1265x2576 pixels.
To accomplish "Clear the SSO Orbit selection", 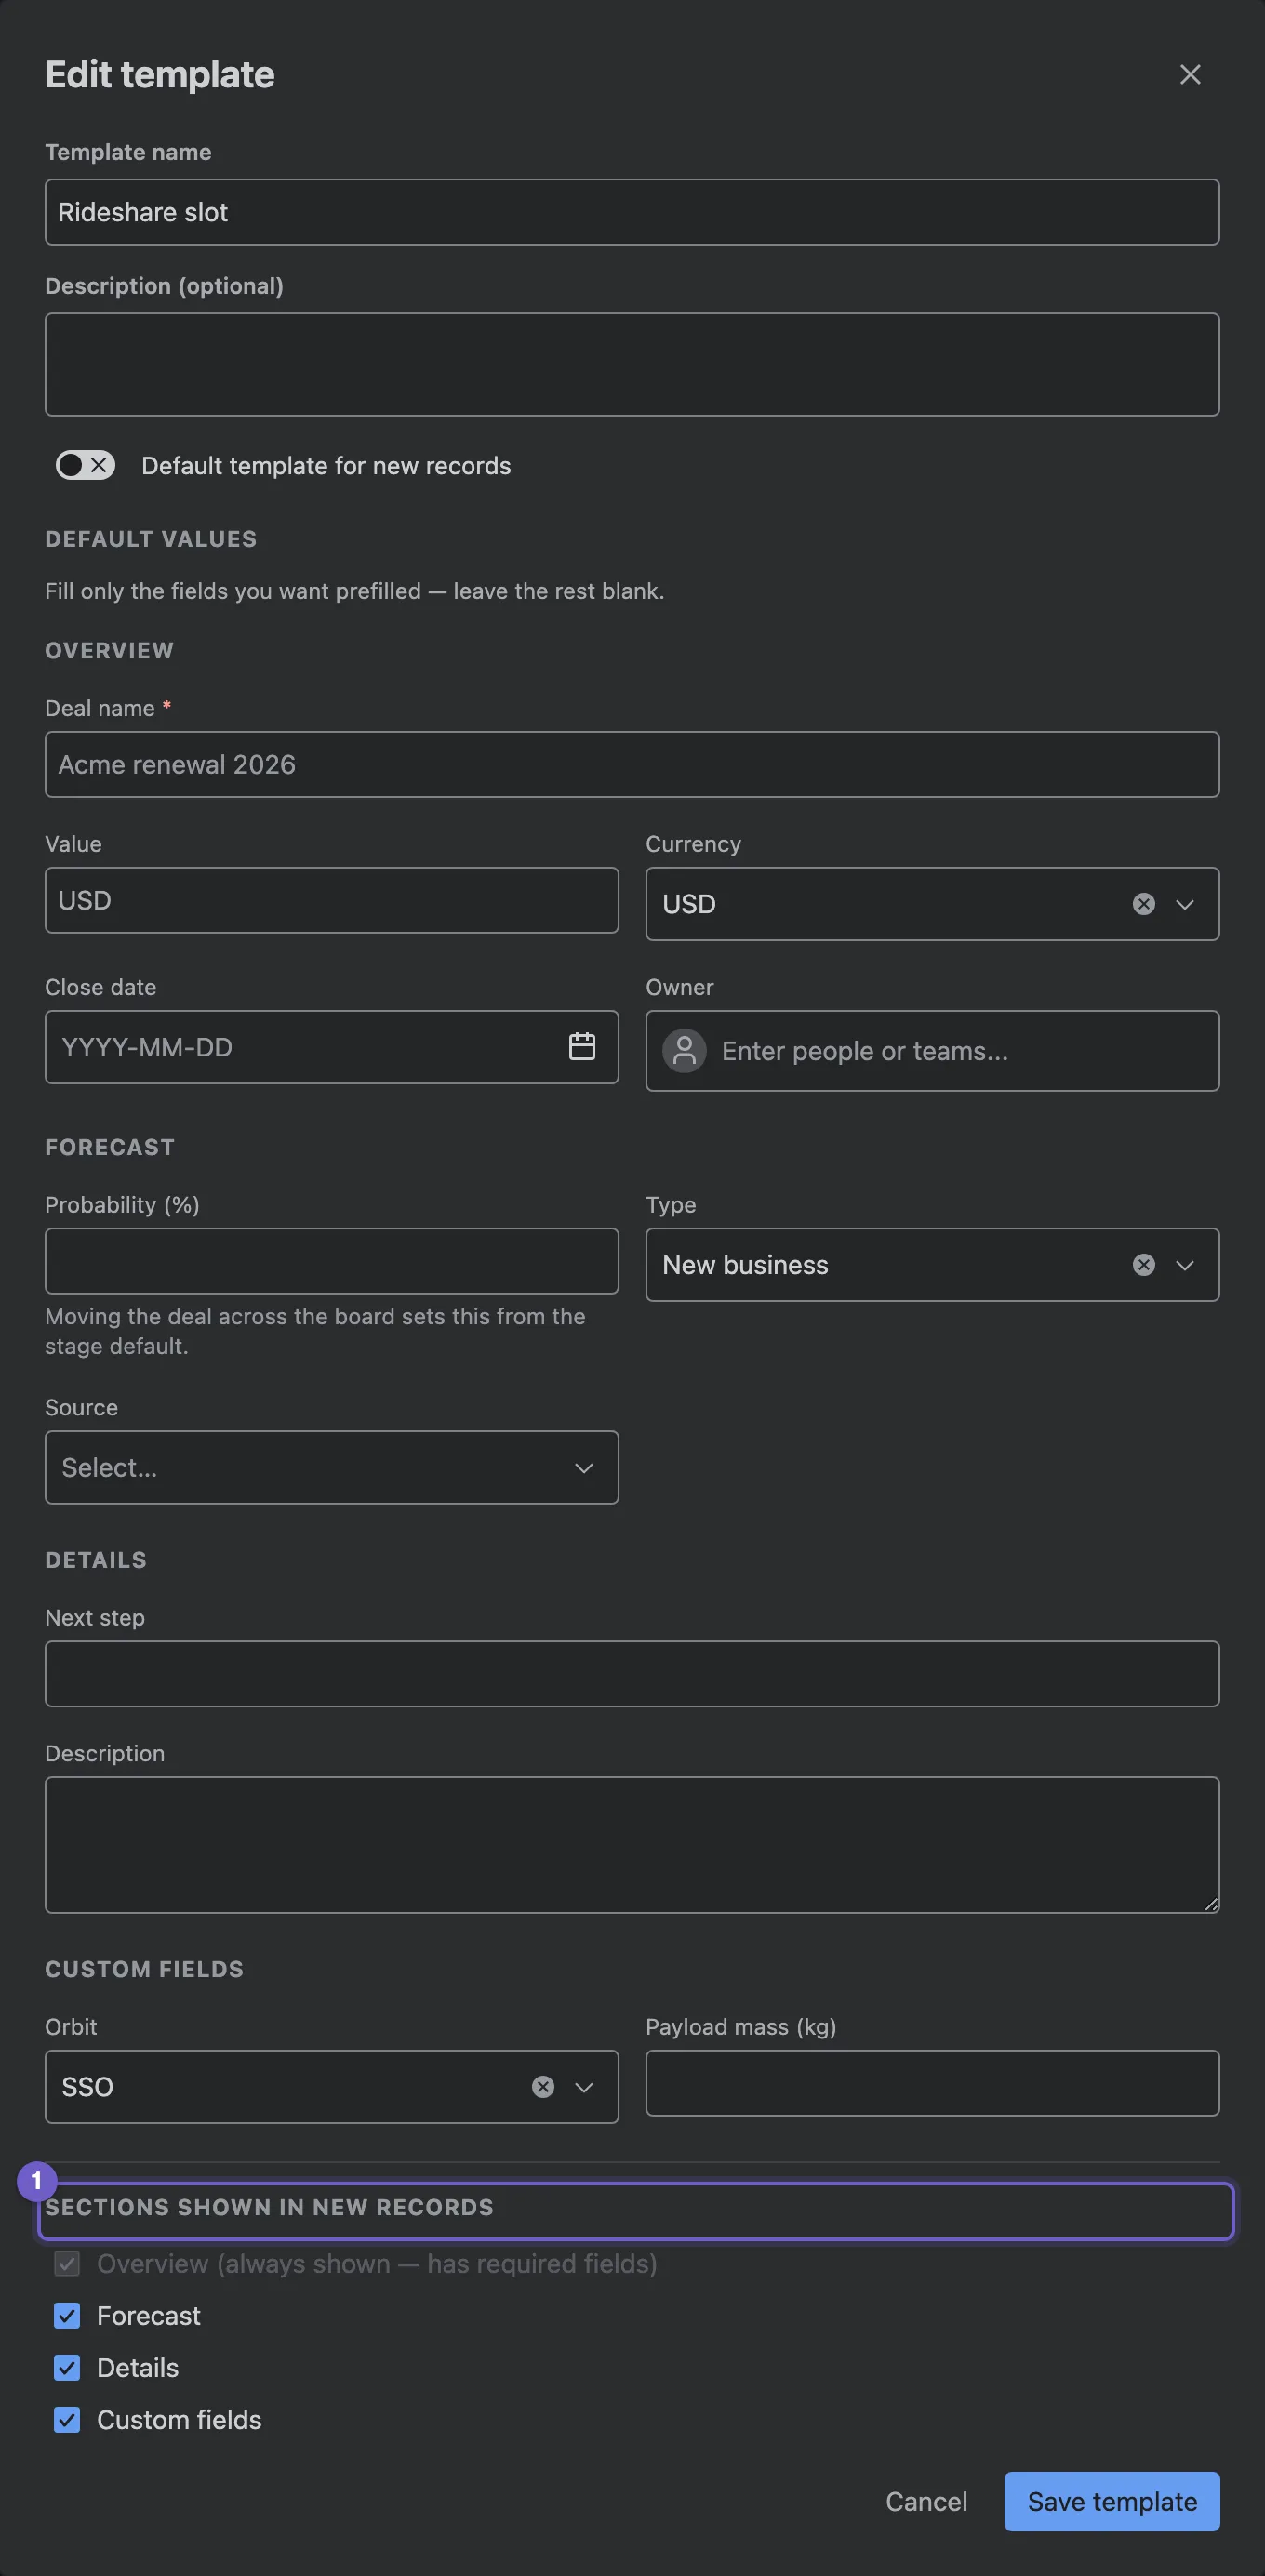I will click(542, 2087).
